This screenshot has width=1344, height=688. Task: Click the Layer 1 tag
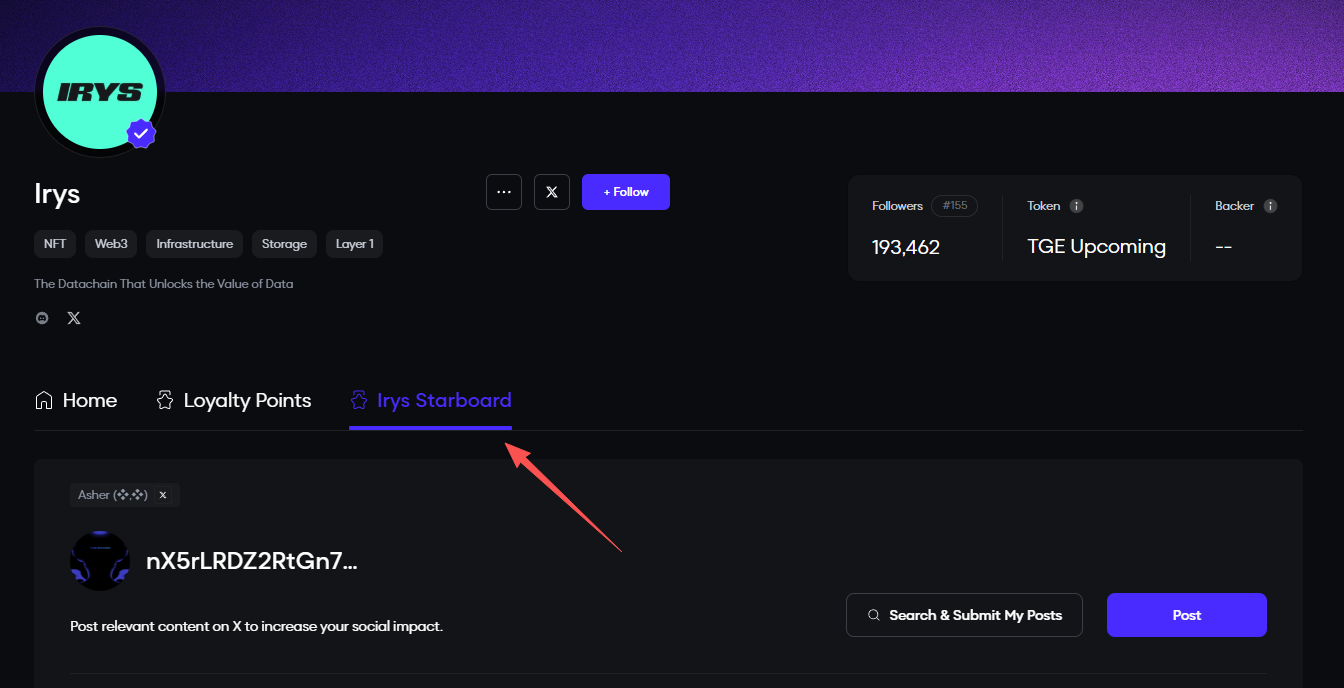[354, 244]
